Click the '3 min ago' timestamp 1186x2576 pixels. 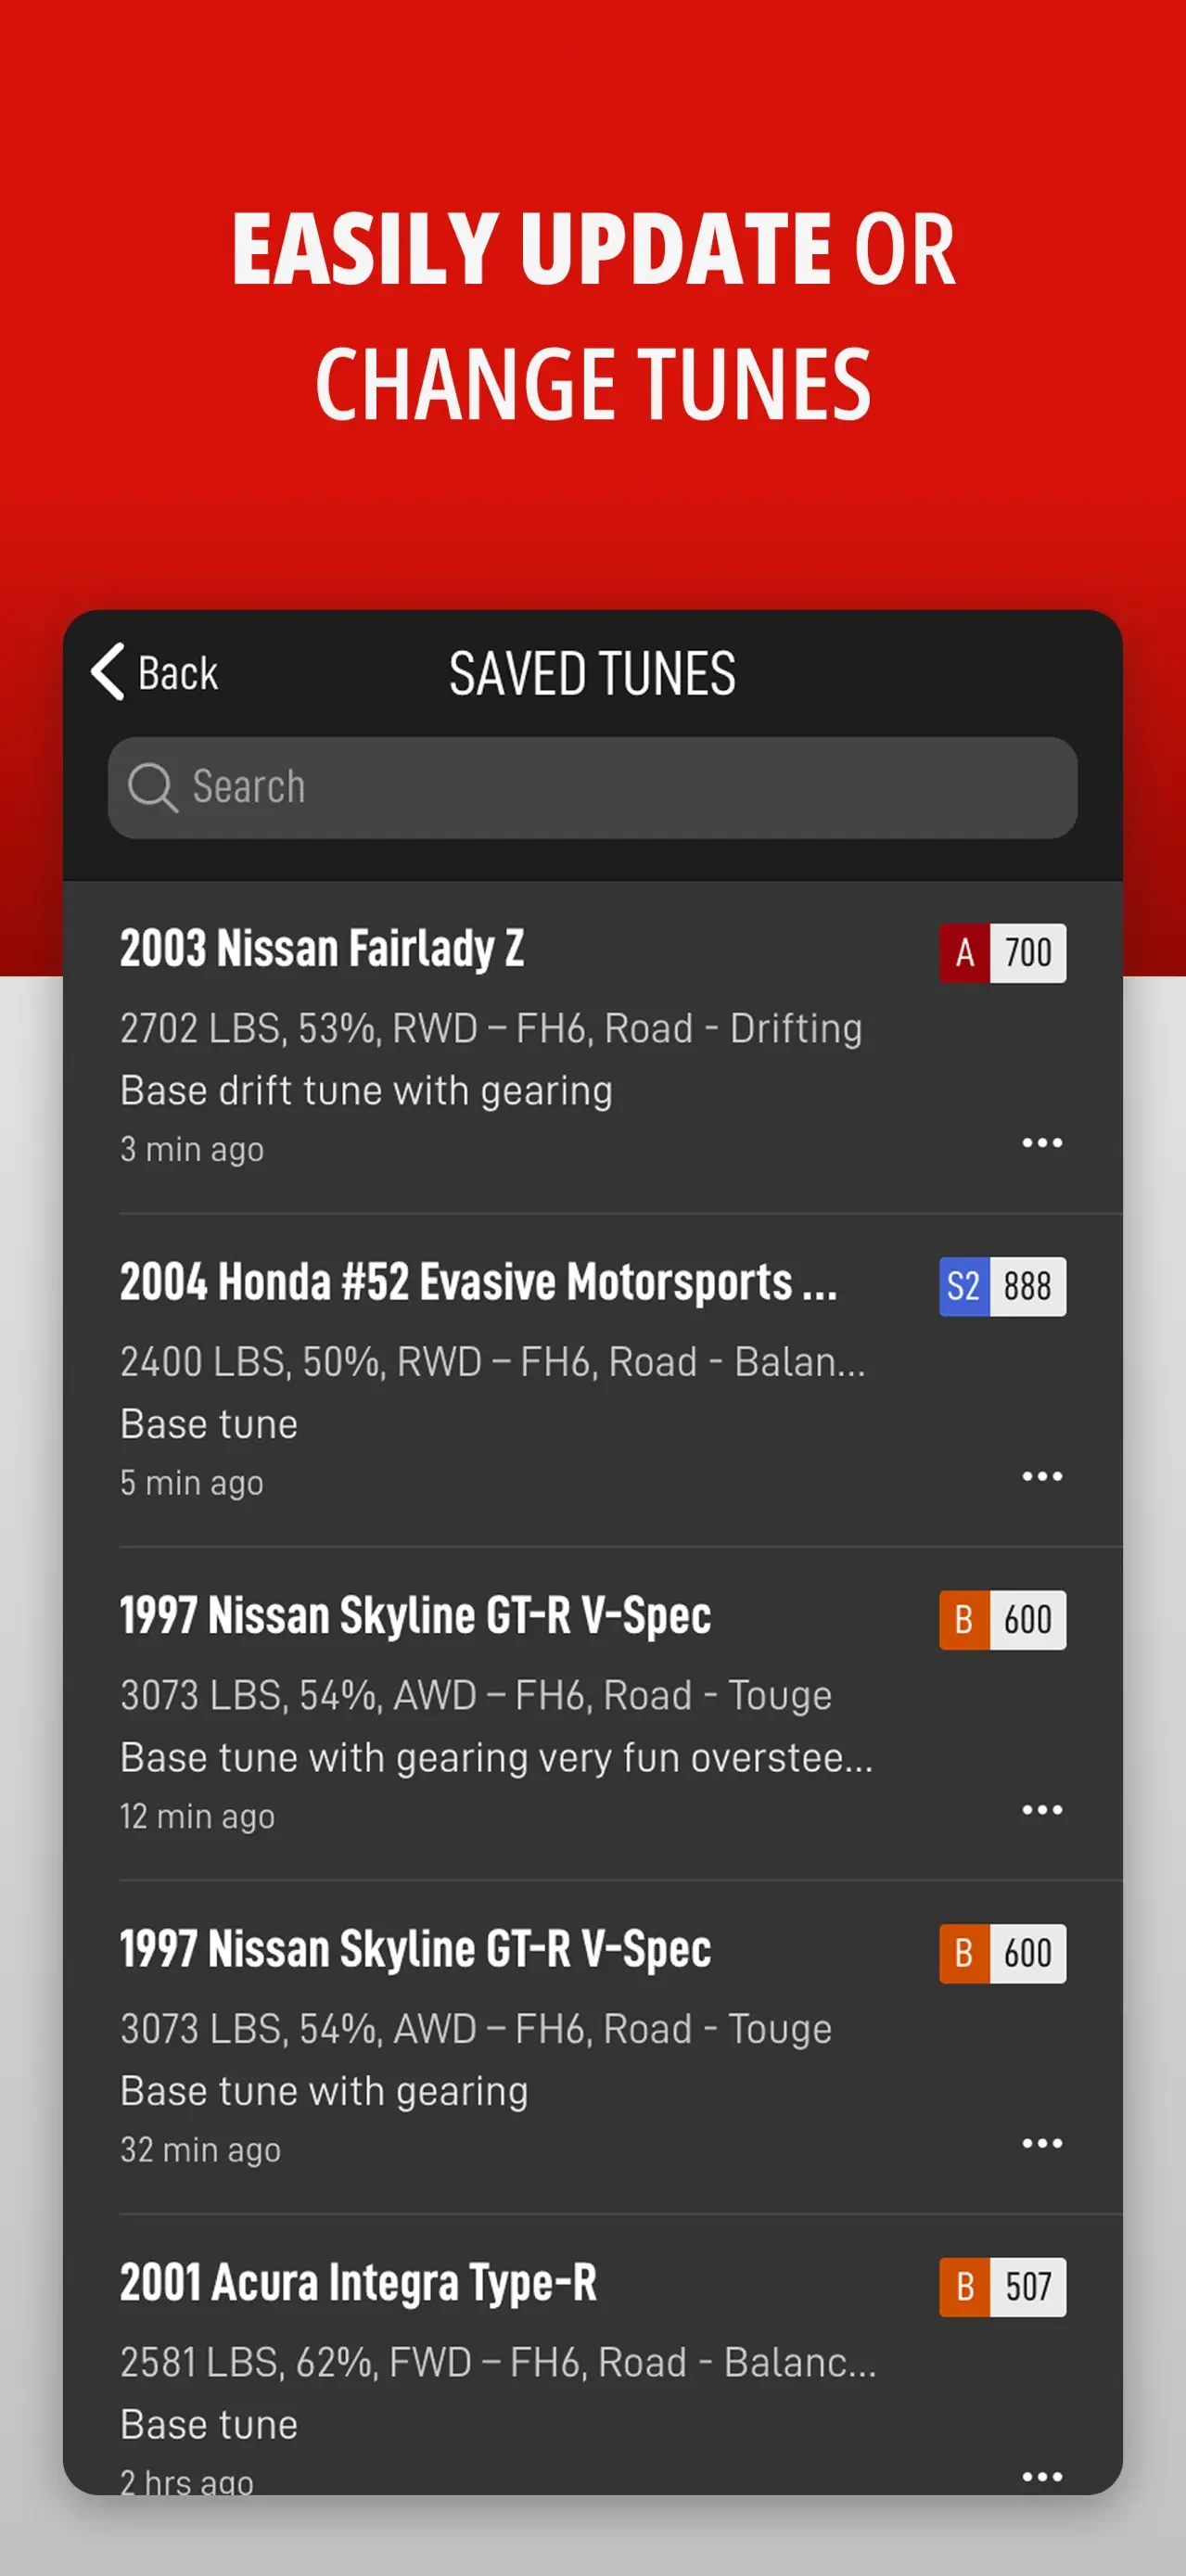(x=192, y=1150)
